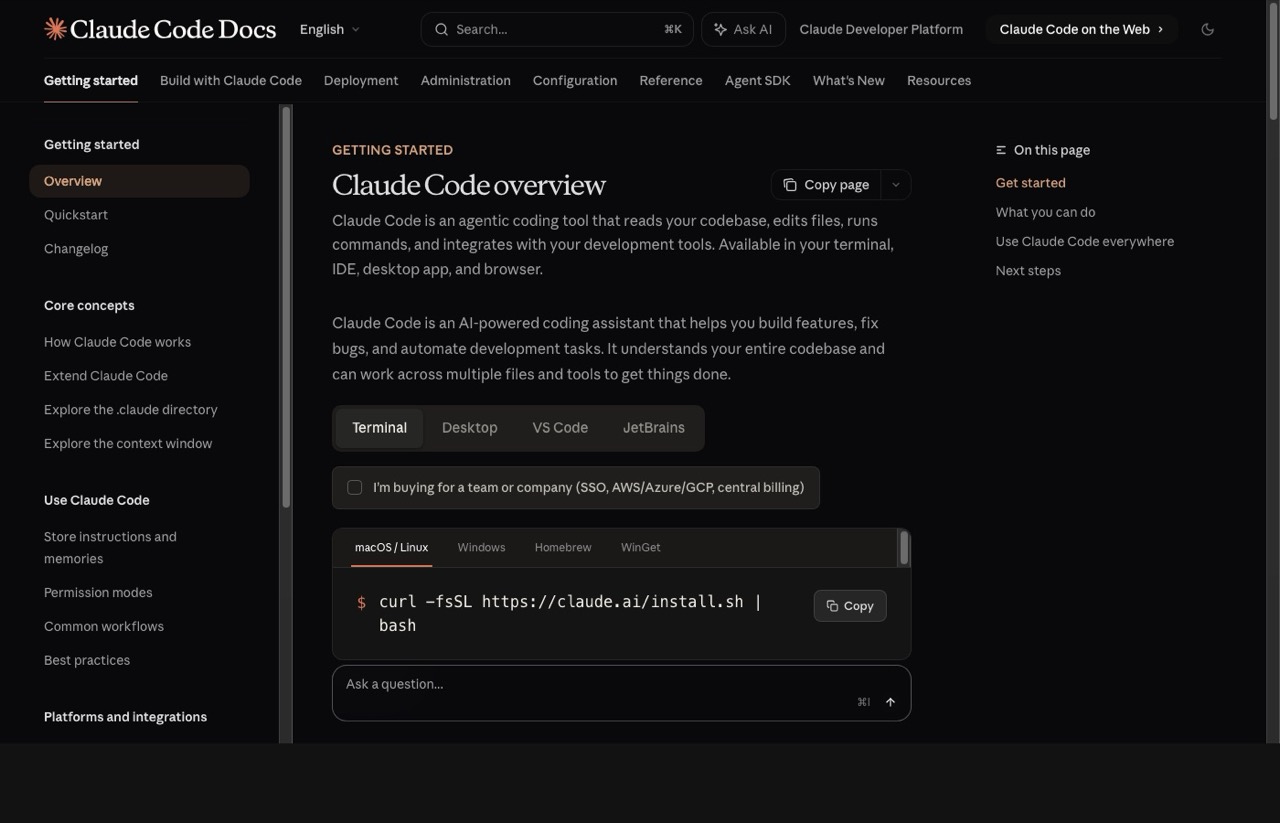Viewport: 1280px width, 823px height.
Task: Focus the Ask a question input
Action: point(621,693)
